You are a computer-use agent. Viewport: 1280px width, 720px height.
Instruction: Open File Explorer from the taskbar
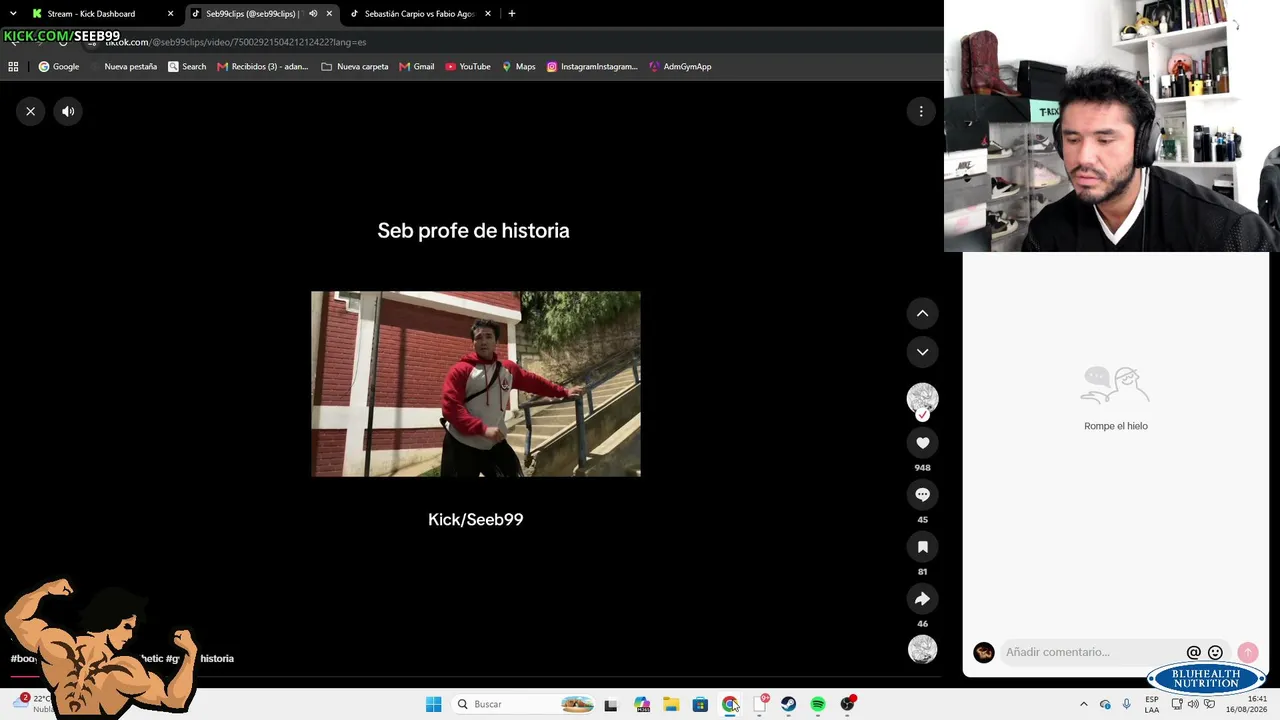click(x=671, y=704)
